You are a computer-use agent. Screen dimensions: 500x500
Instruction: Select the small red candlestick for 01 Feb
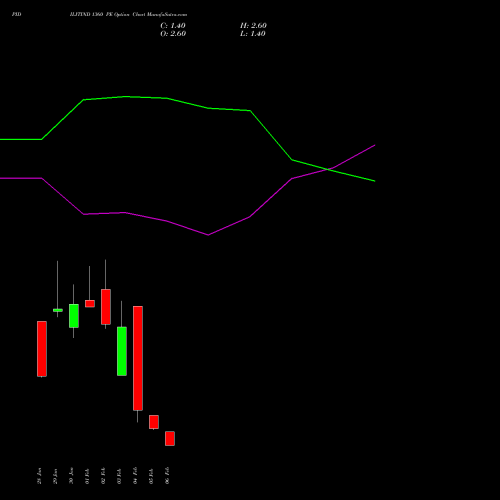[90, 303]
